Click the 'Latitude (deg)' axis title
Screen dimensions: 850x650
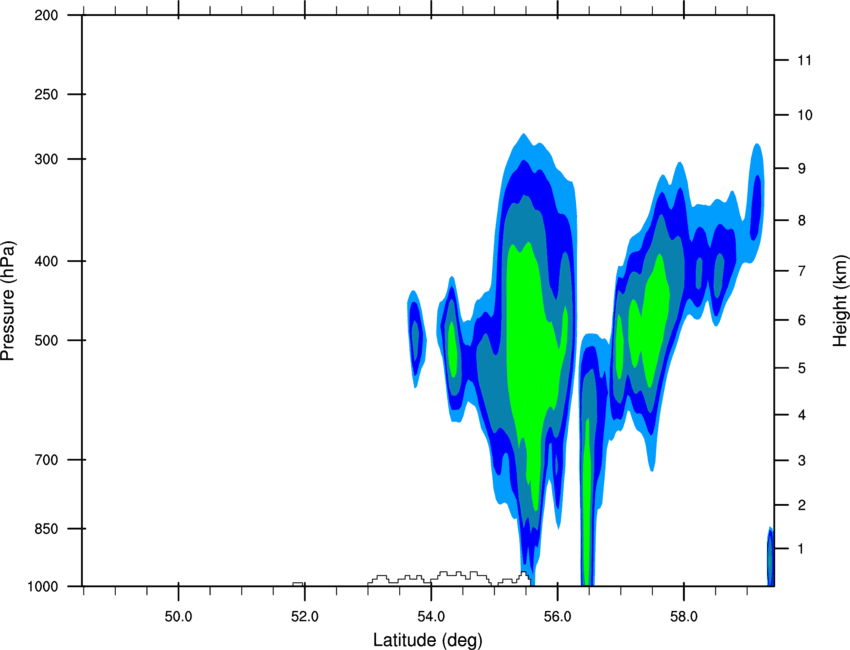427,640
